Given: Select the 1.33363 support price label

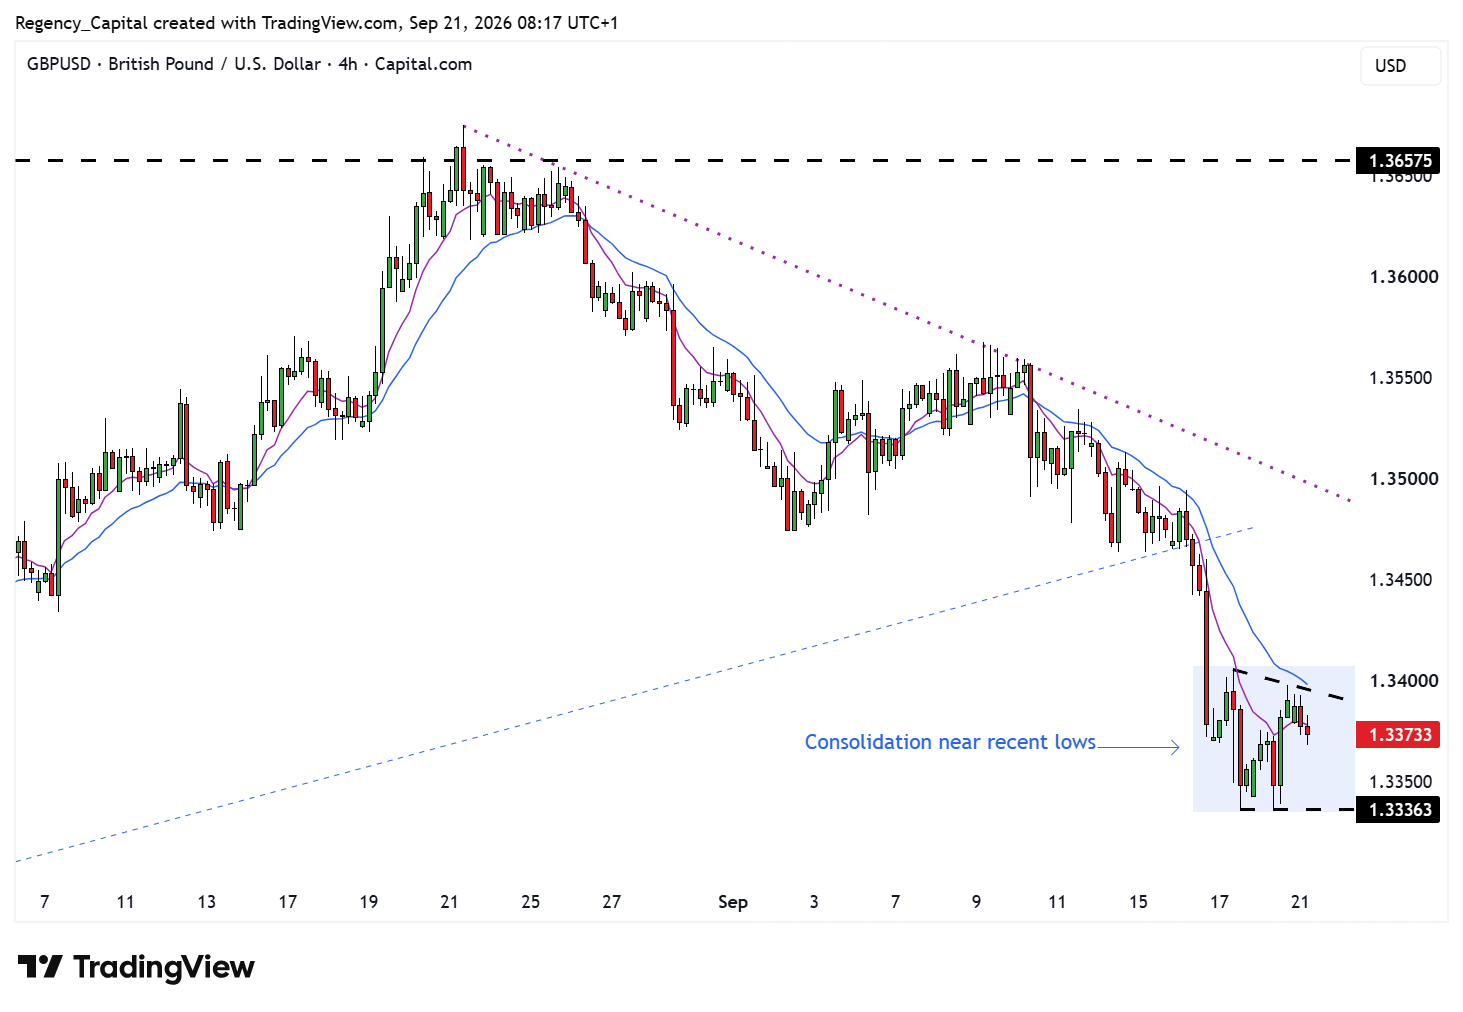Looking at the screenshot, I should pos(1399,810).
